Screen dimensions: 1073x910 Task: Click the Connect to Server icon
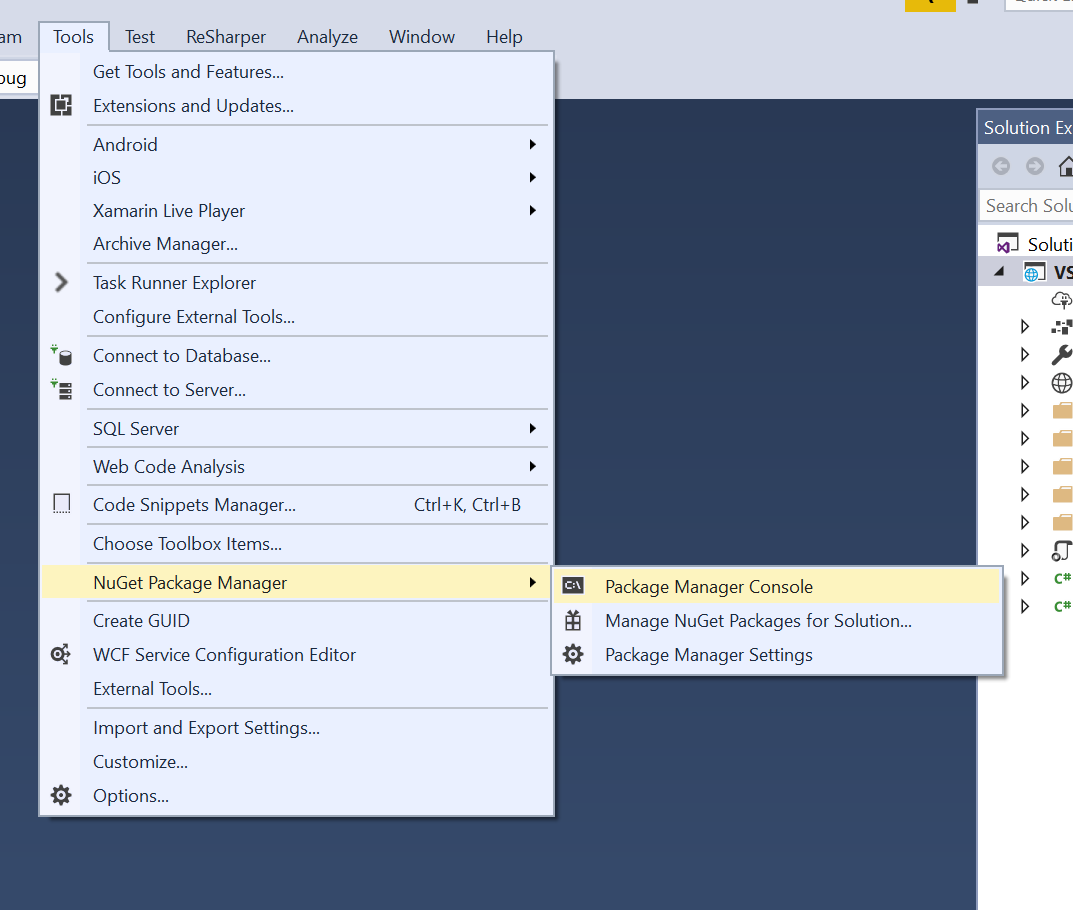(61, 390)
